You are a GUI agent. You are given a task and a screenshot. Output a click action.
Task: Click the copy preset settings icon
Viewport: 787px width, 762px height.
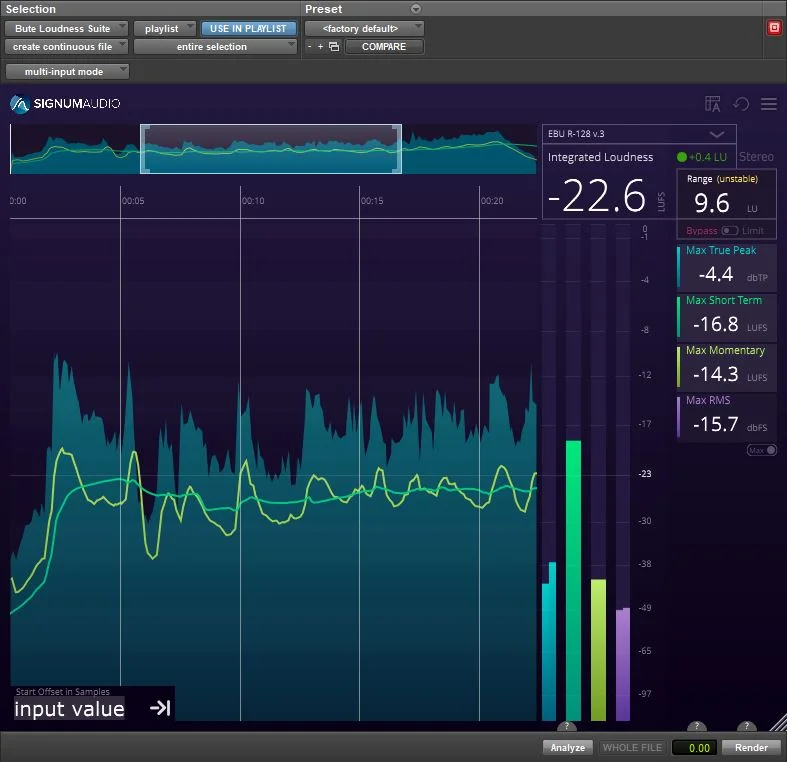(x=334, y=47)
